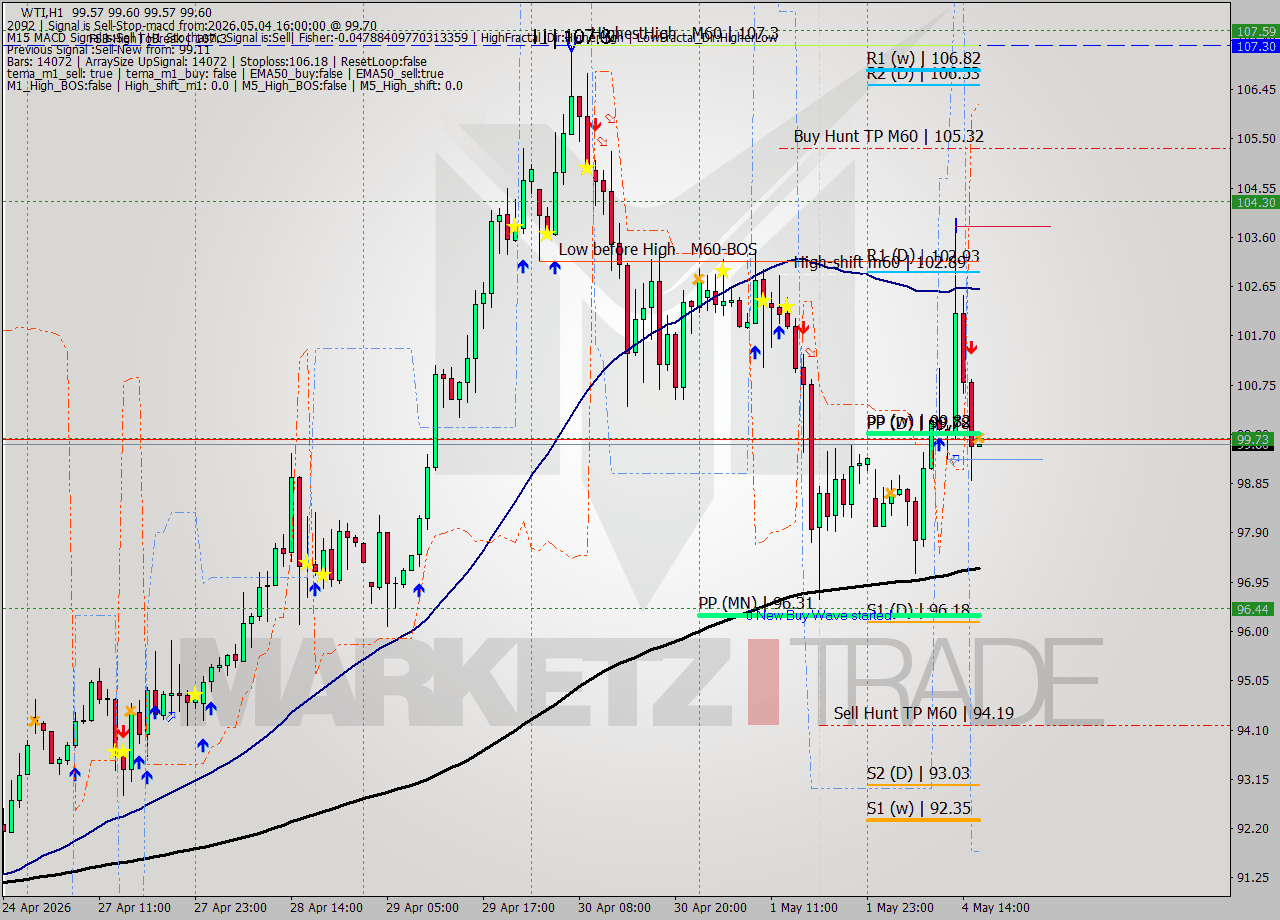Screen dimensions: 1280x920
Task: Select the S1 (w) | 92.35 label
Action: point(918,808)
